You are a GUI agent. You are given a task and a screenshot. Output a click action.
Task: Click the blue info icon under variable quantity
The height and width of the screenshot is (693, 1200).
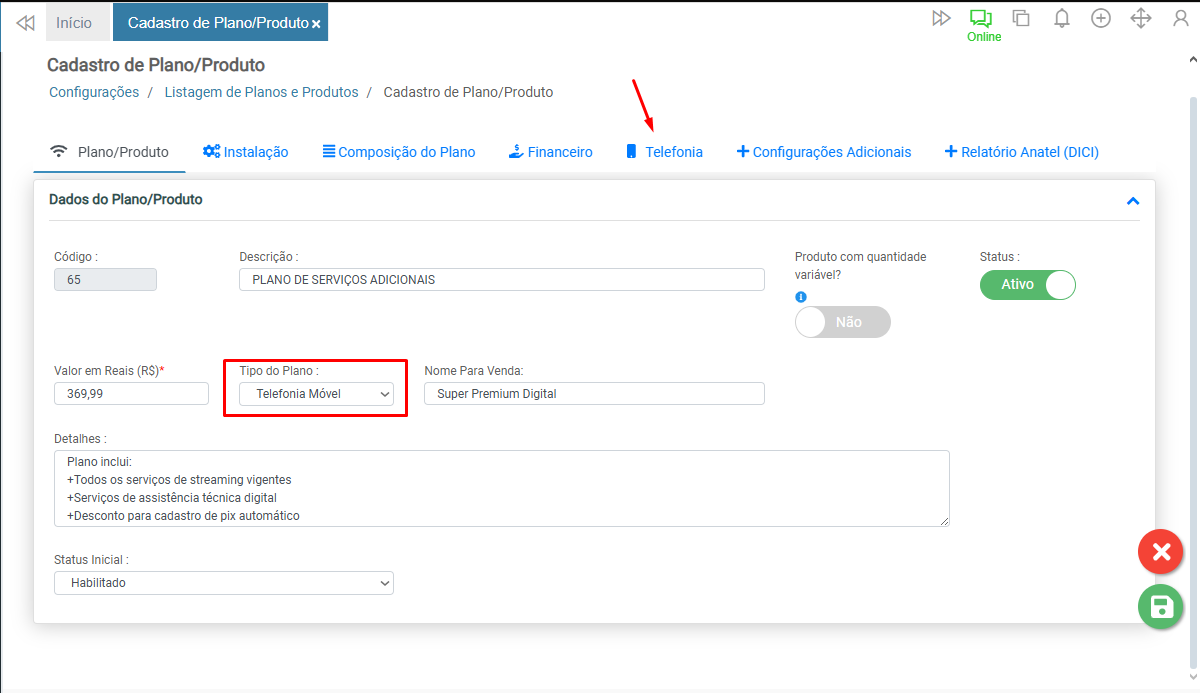coord(800,297)
